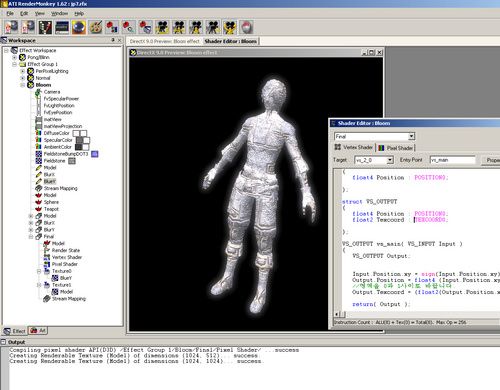500x390 pixels.
Task: Close the Workspace panel
Action: 120,40
